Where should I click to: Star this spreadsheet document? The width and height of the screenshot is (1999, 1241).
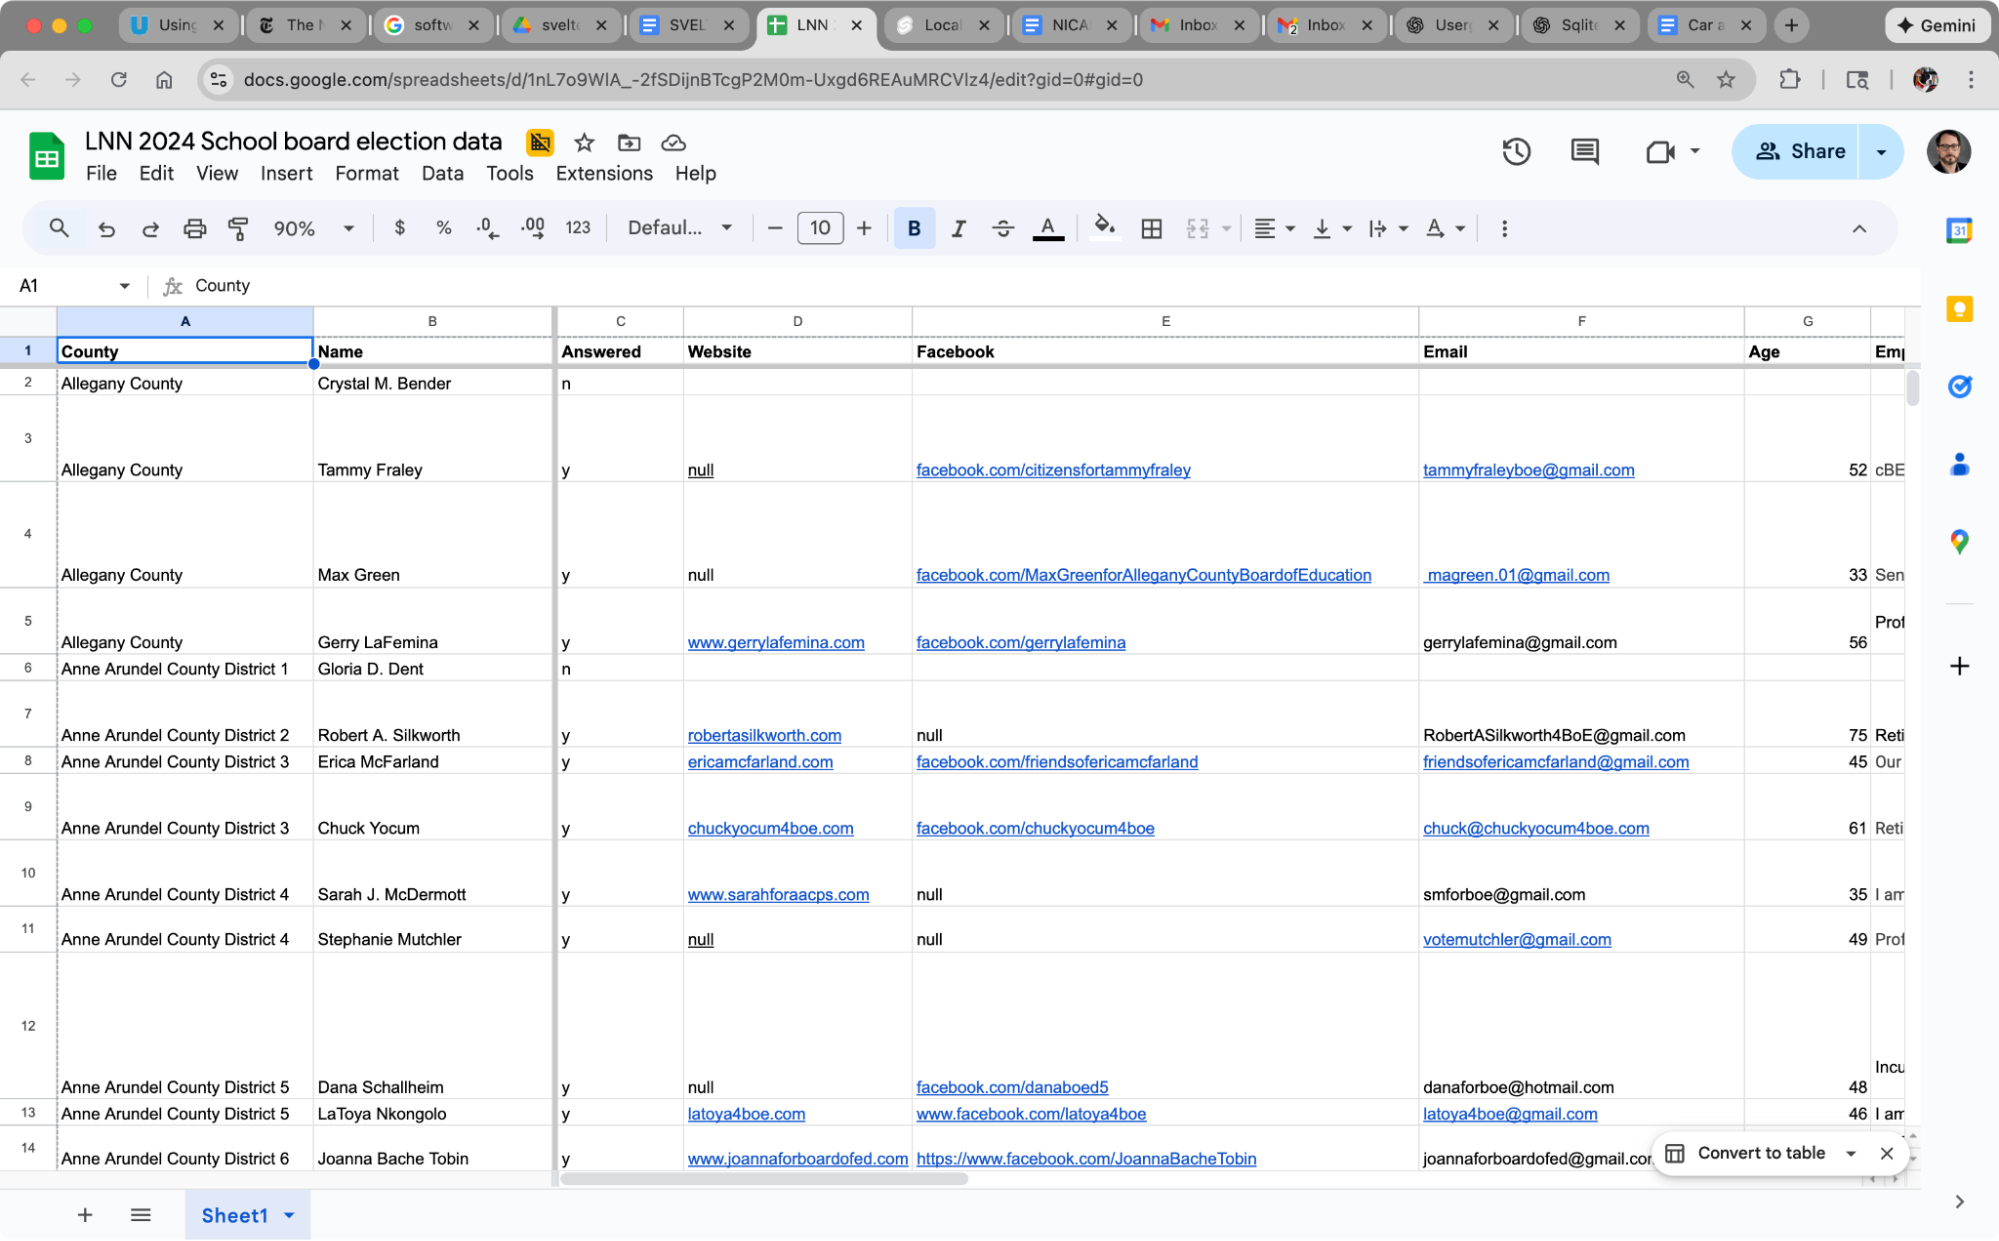(584, 142)
